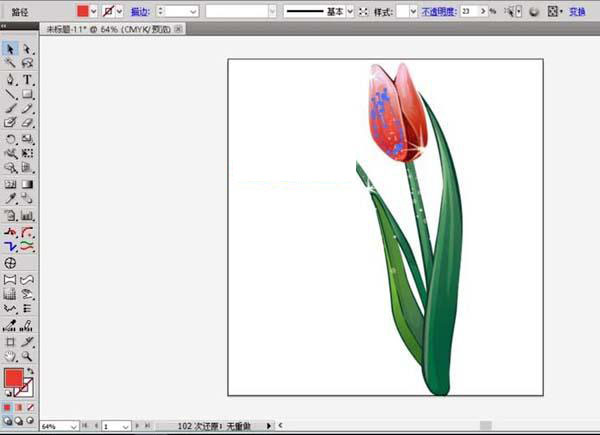
Task: Select the Magic Wand tool
Action: pyautogui.click(x=10, y=62)
